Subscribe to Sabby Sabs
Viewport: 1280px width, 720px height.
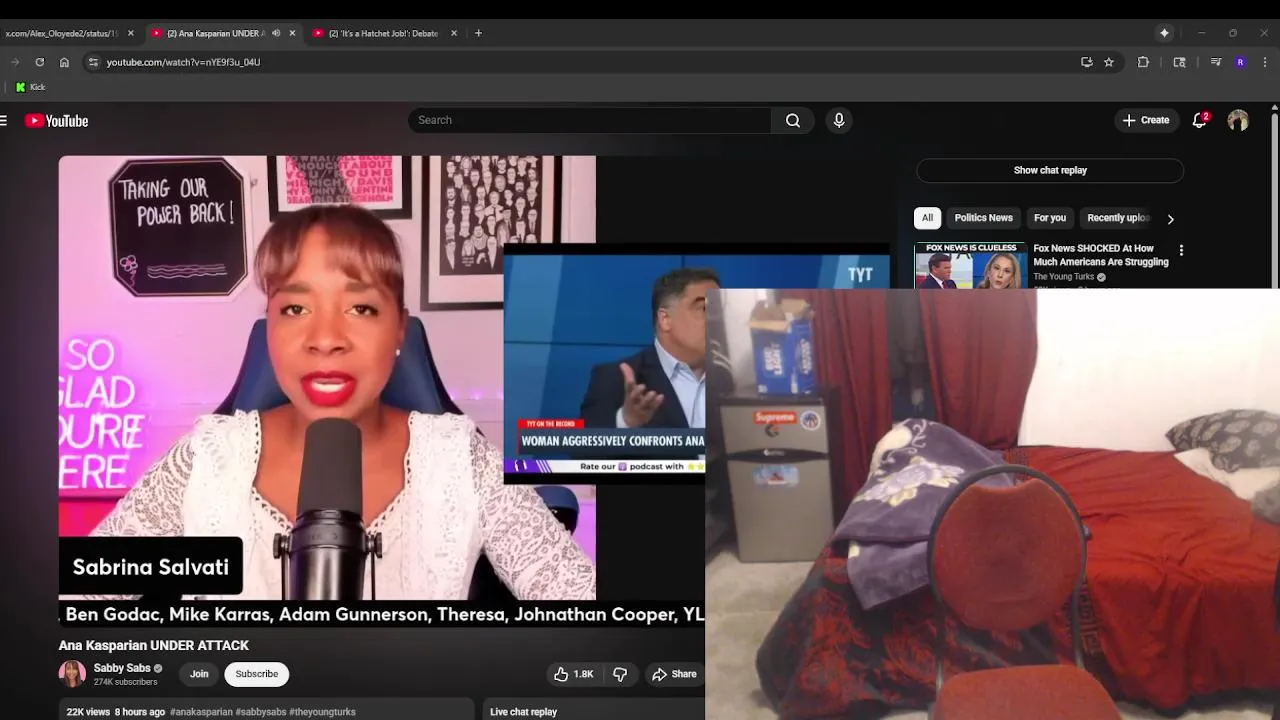[x=257, y=674]
